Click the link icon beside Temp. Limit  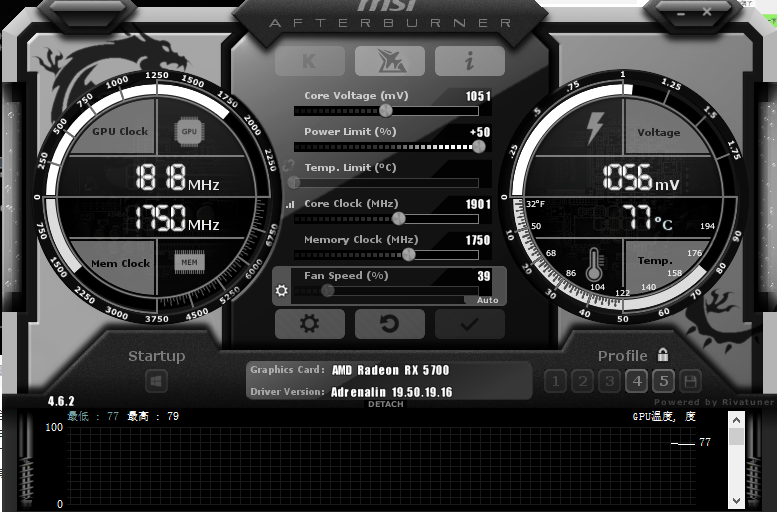tap(289, 166)
